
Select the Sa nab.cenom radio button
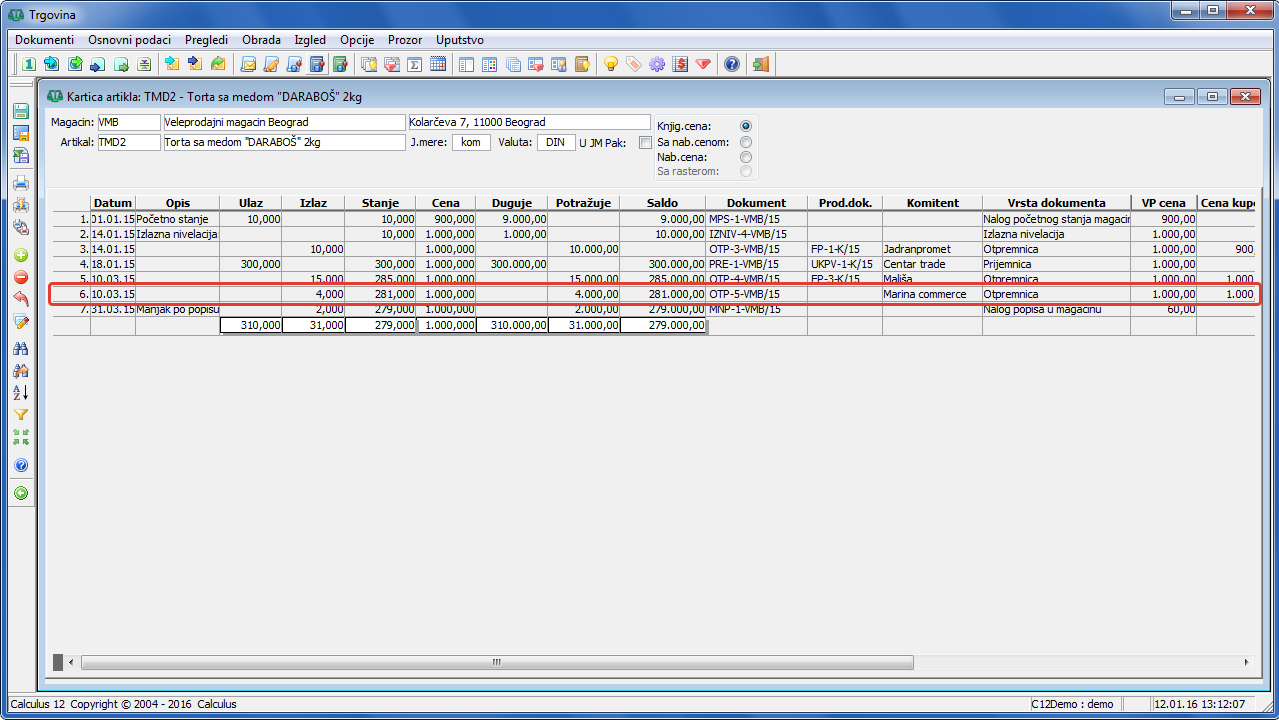point(745,142)
